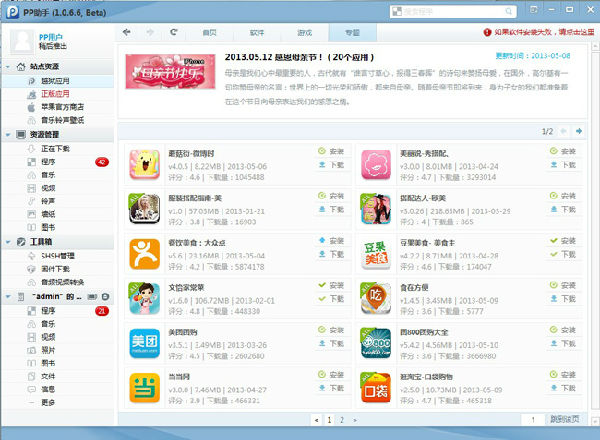Open 苹果官方商店 with the Apple icon
The image size is (600, 440).
pos(62,107)
